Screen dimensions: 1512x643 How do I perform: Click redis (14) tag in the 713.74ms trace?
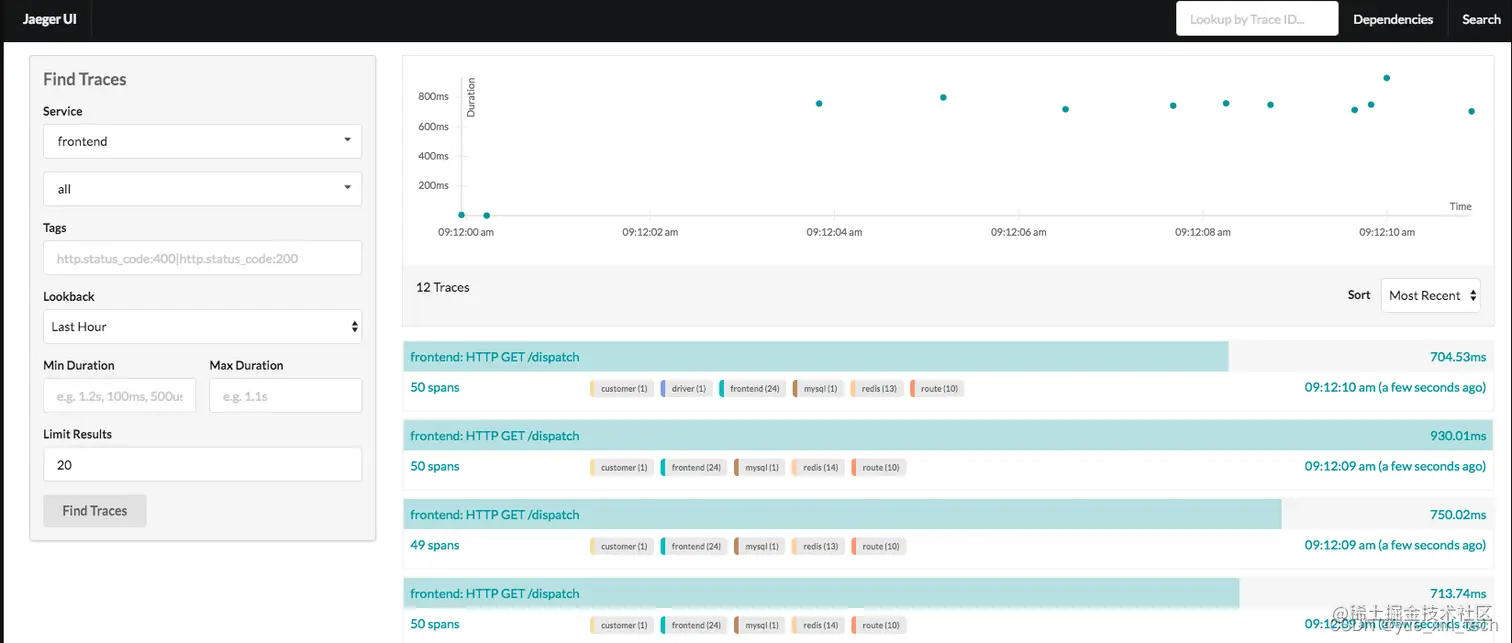tap(817, 625)
